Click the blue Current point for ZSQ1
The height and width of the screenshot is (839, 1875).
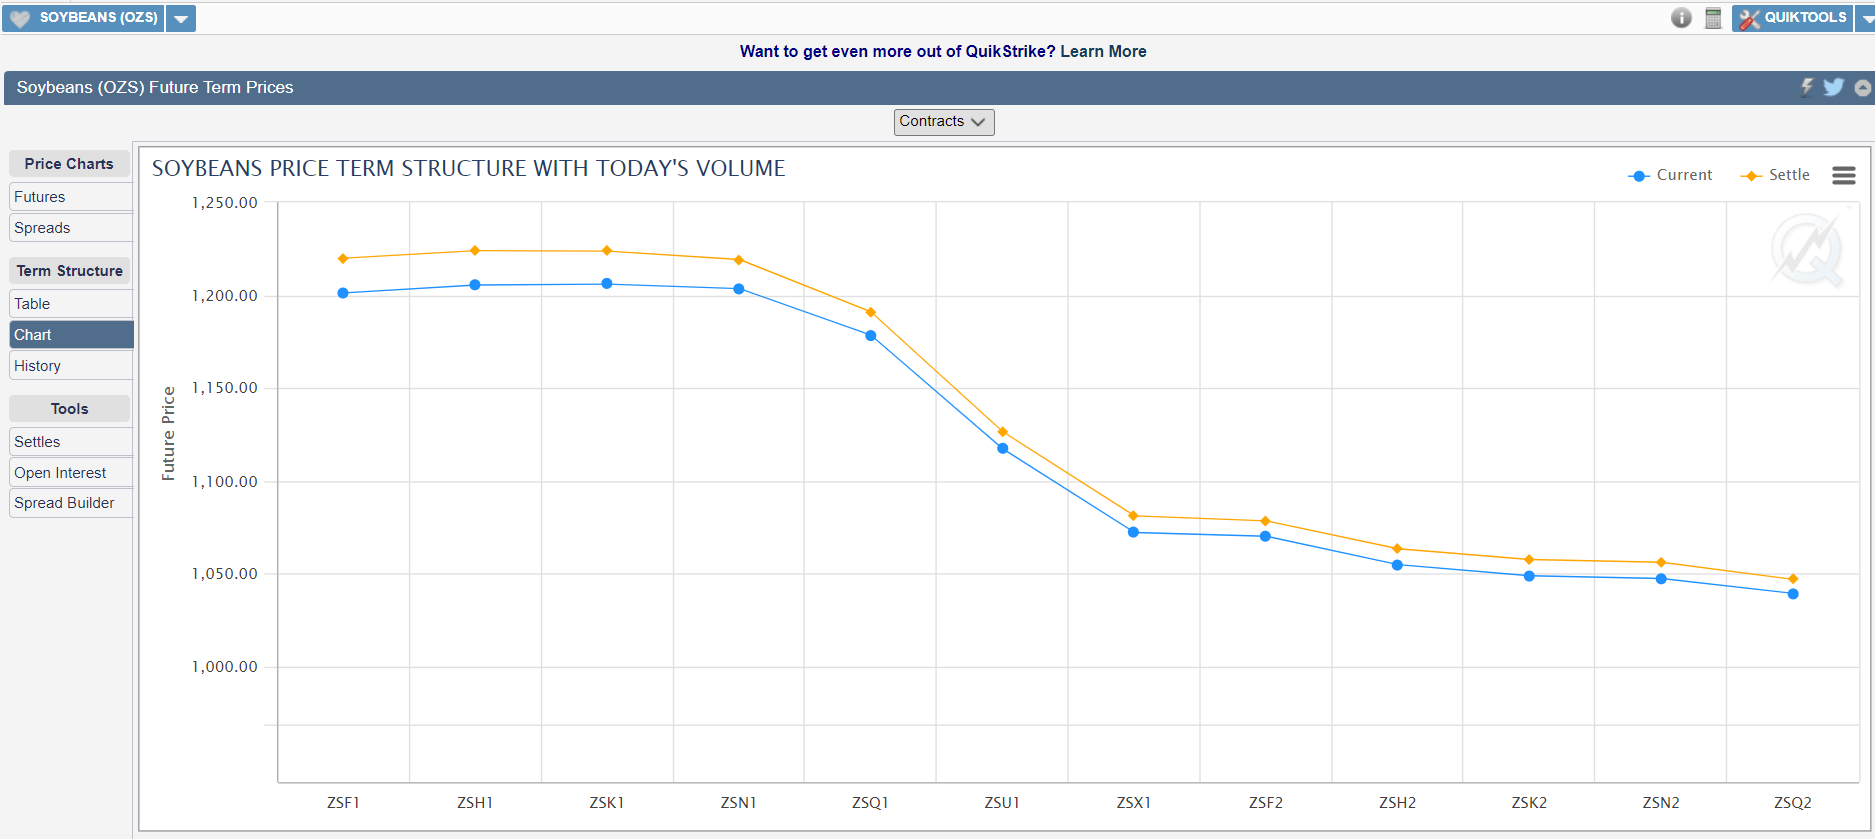(871, 336)
